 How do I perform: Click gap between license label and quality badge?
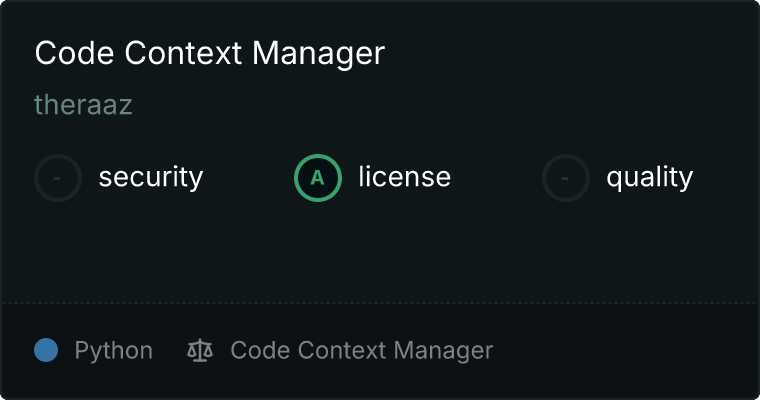pos(496,178)
